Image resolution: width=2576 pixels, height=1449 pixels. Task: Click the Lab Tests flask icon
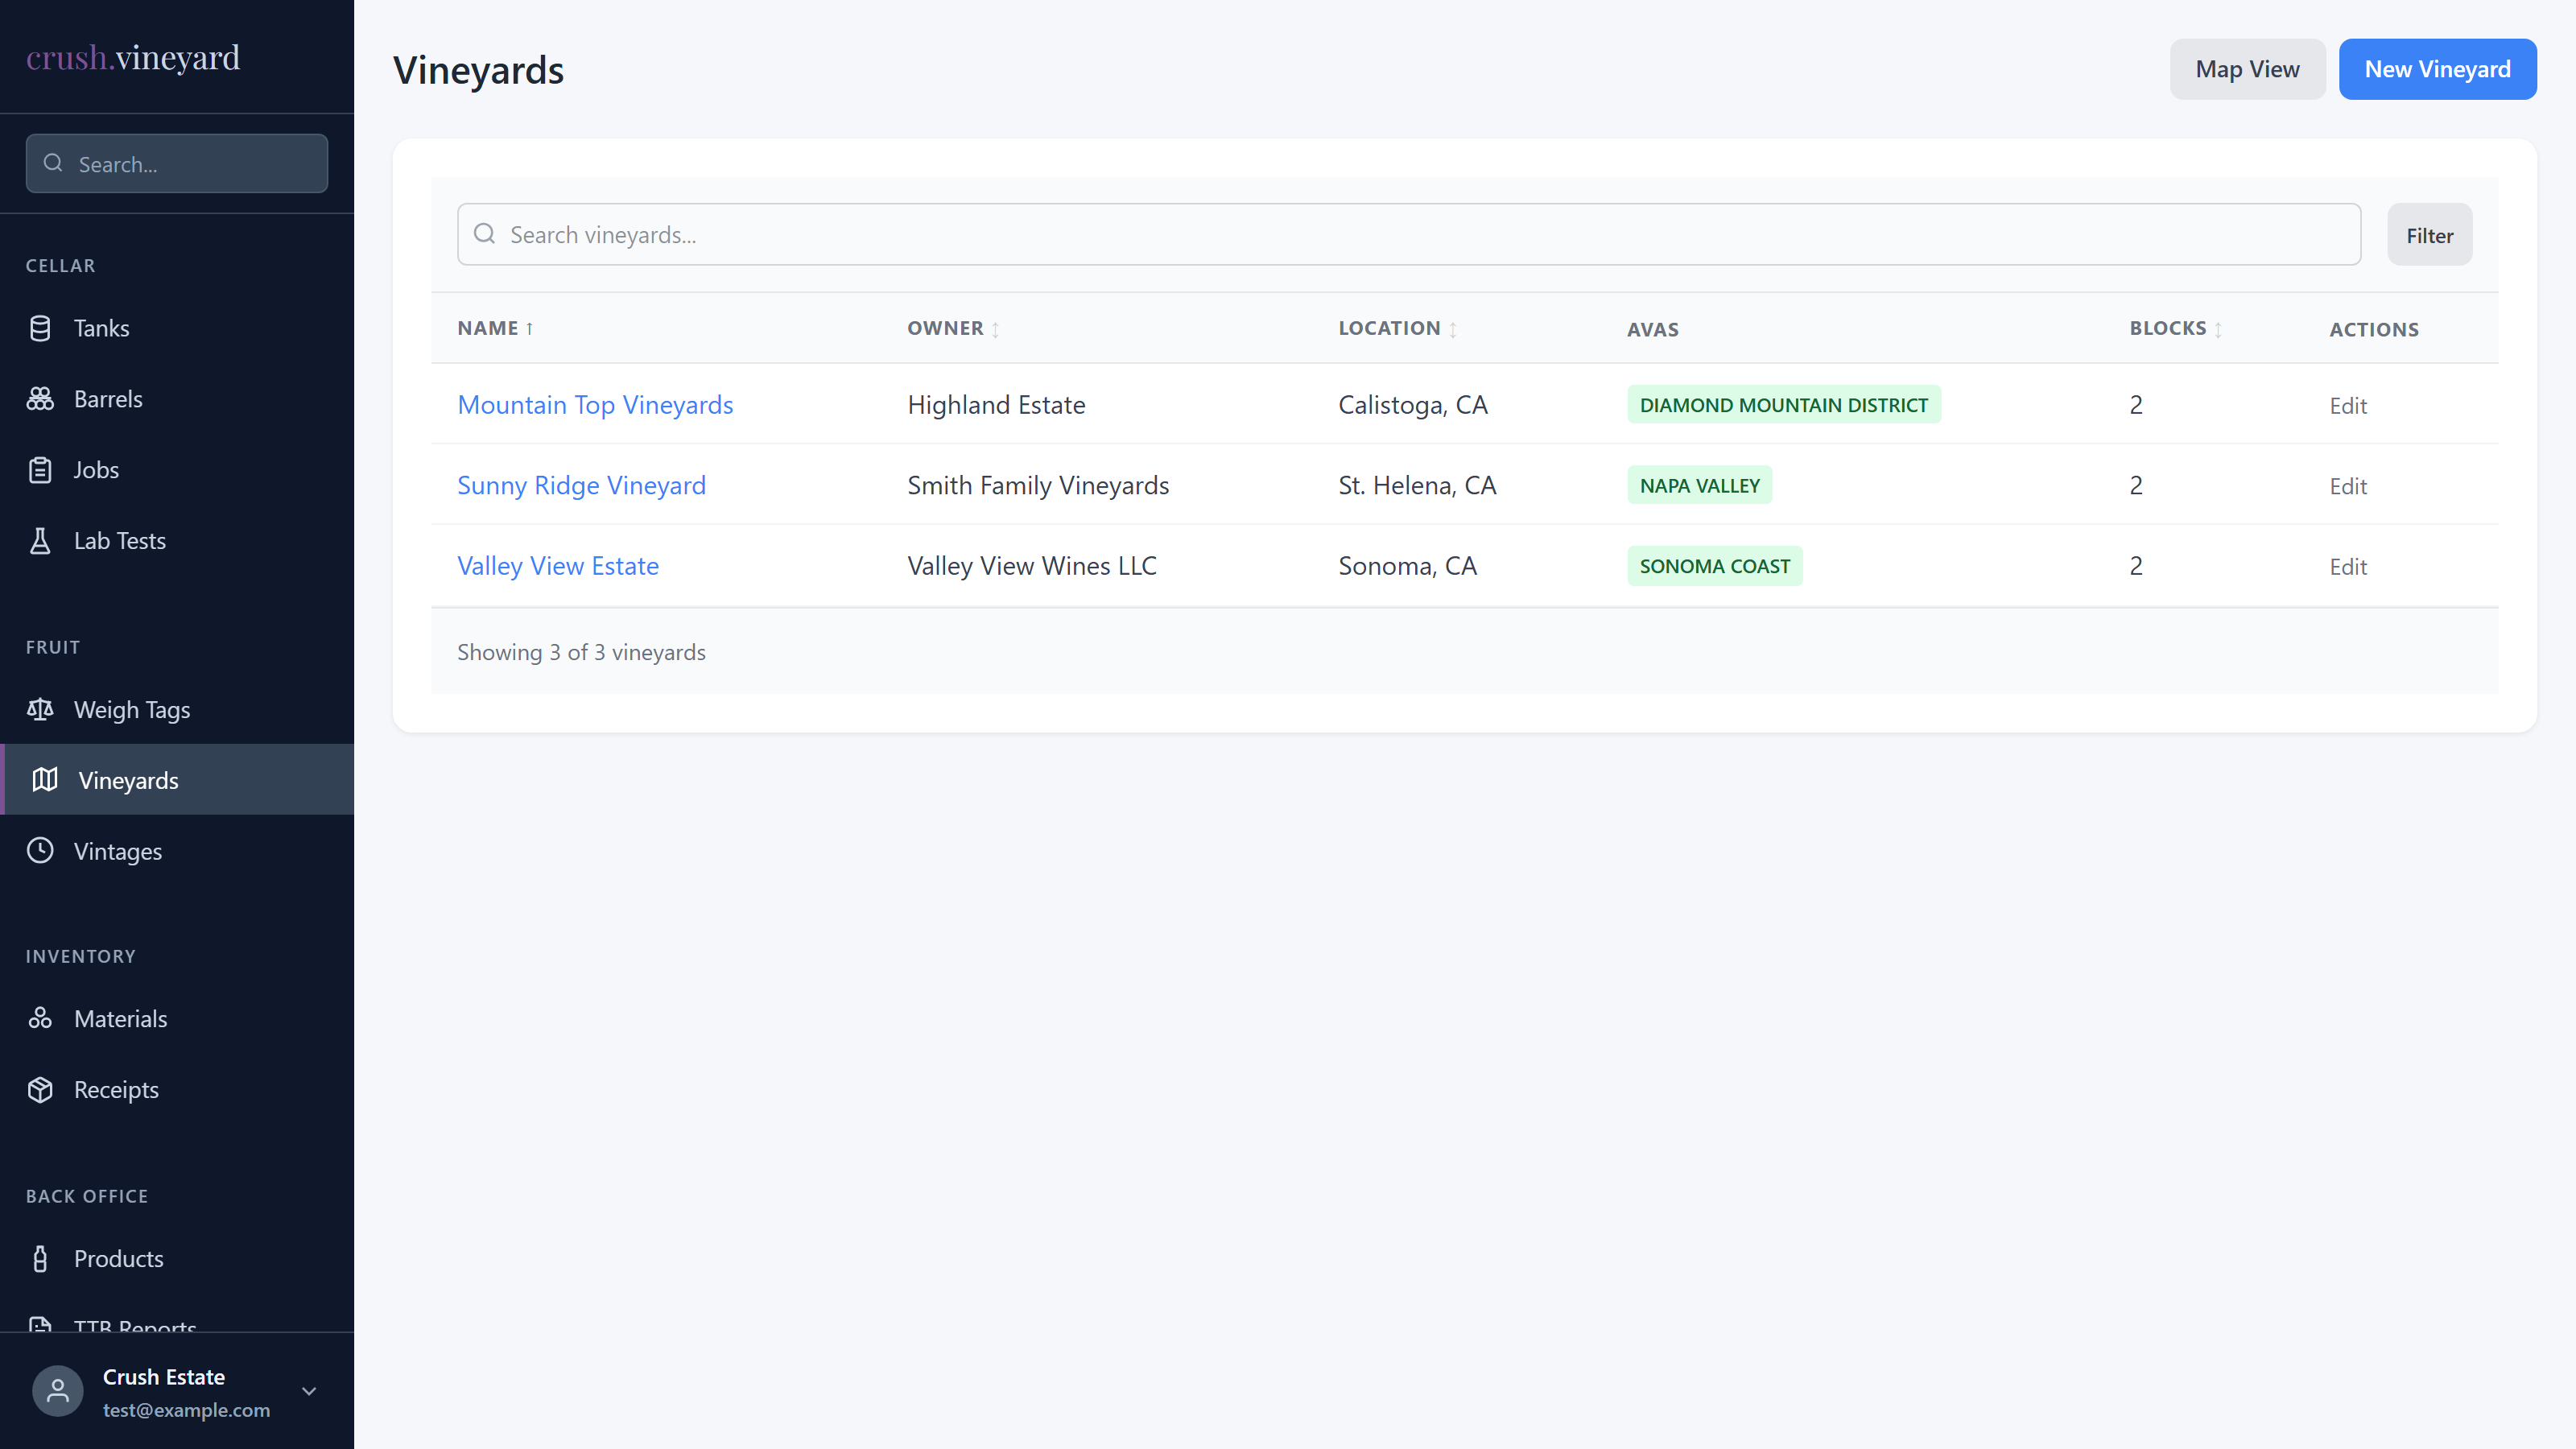(40, 541)
